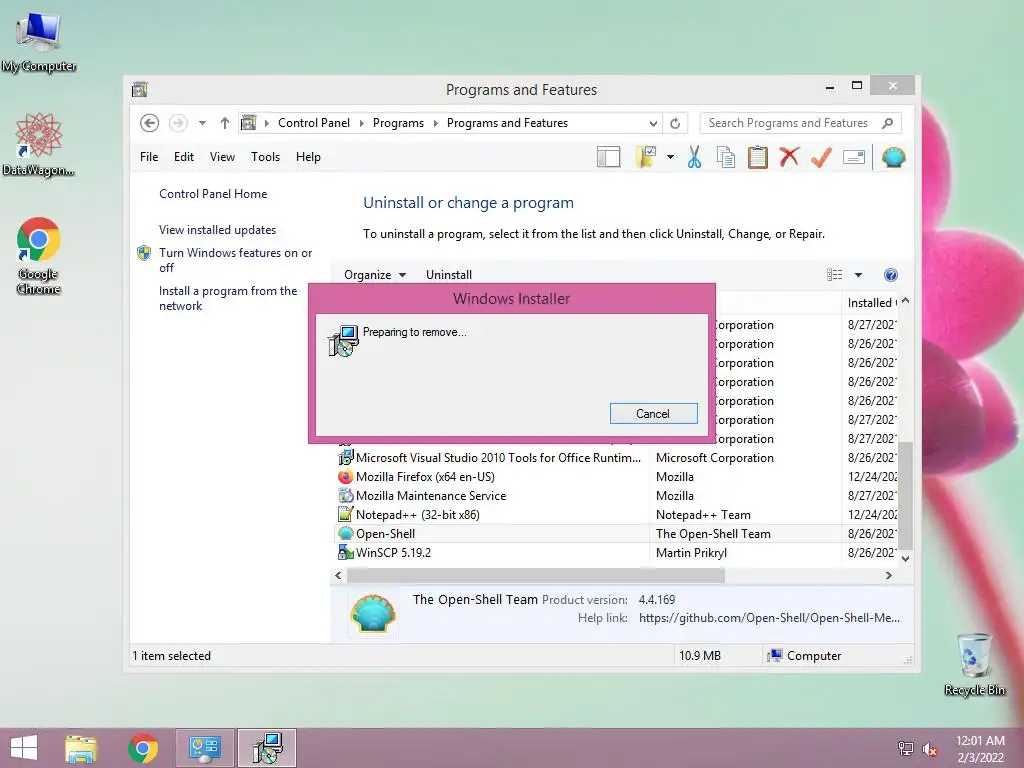The width and height of the screenshot is (1024, 768).
Task: Click the vertical scrollbar up arrow
Action: tap(905, 302)
